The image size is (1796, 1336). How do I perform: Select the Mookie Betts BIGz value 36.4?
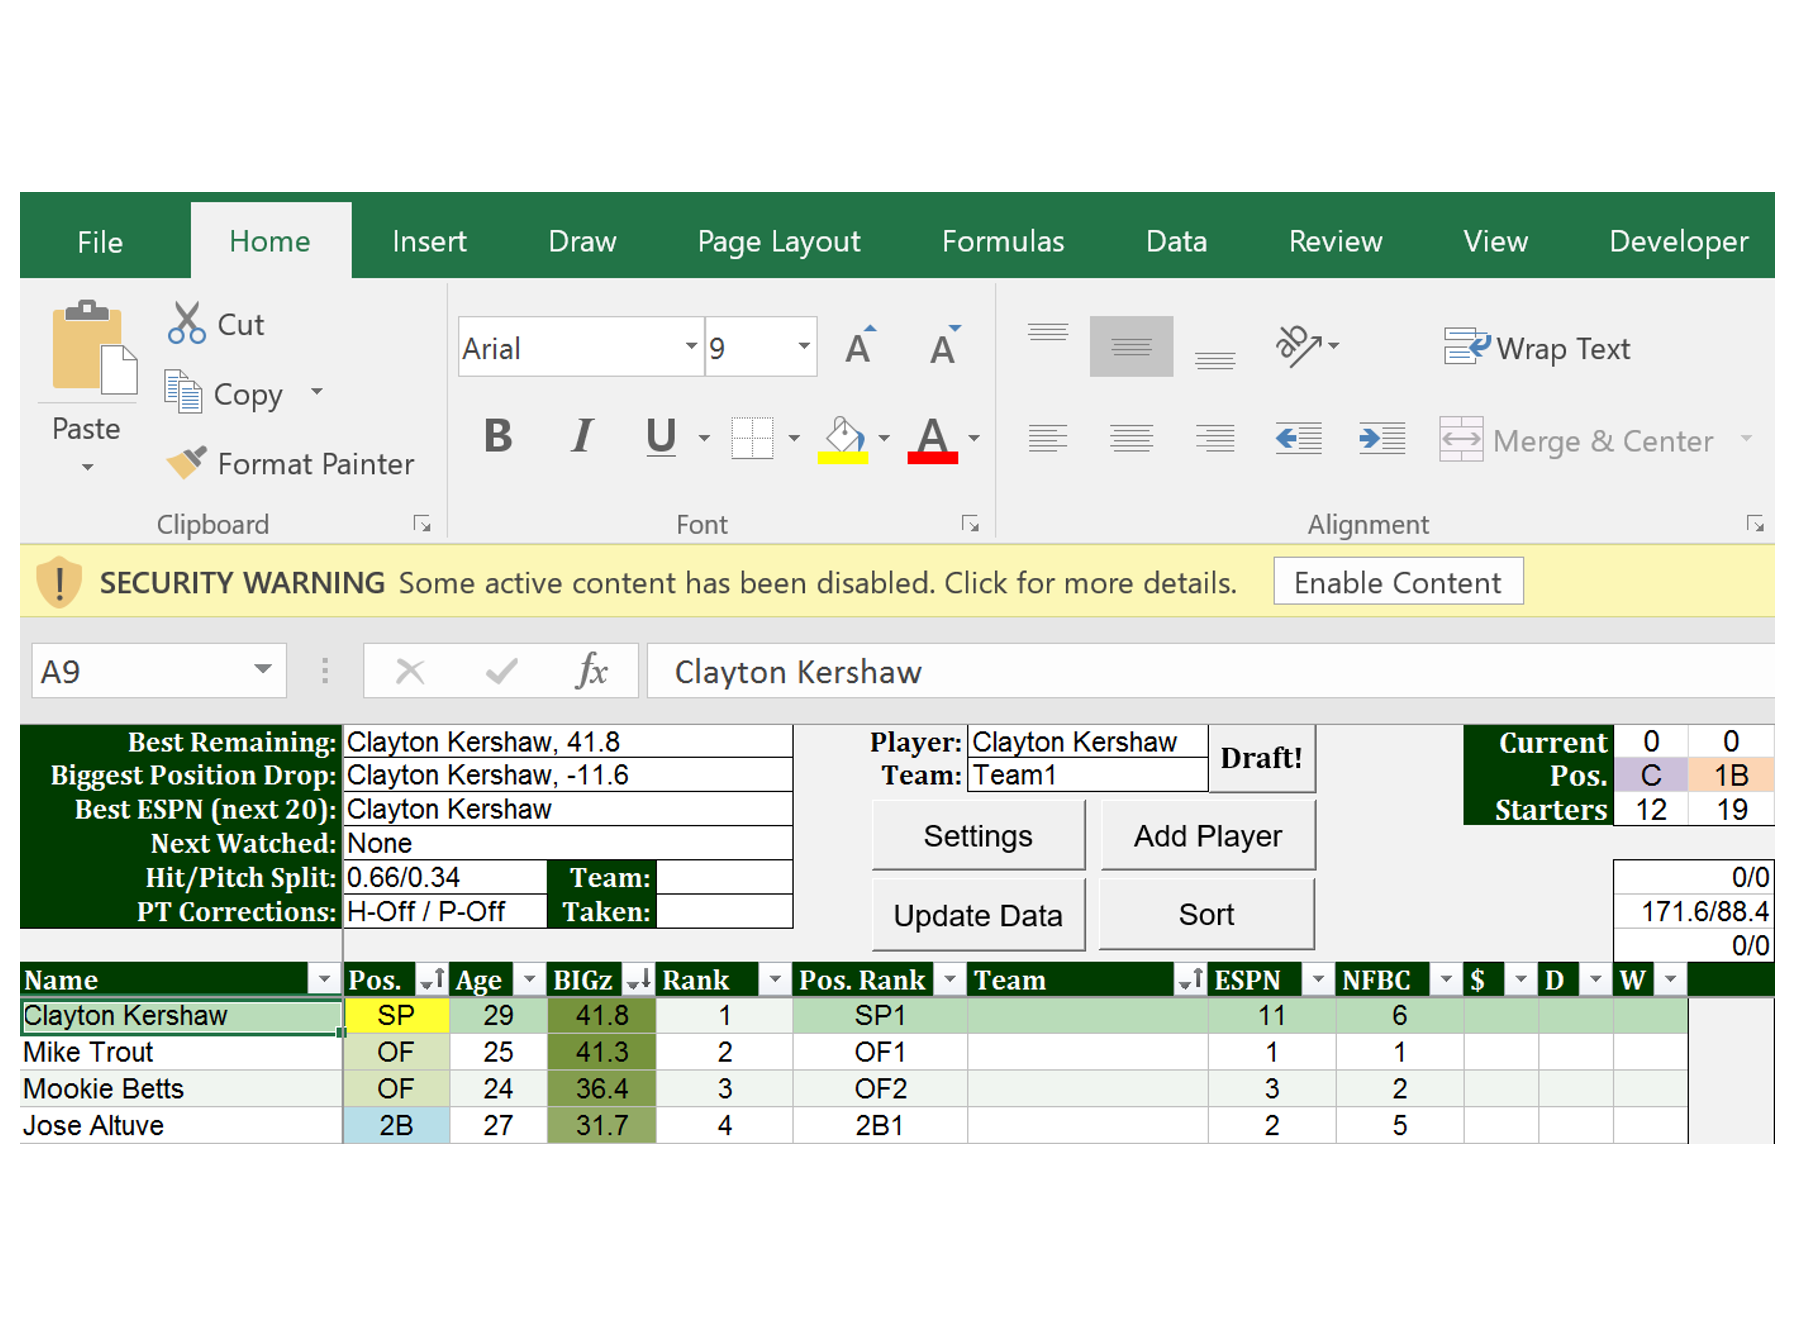click(601, 1088)
